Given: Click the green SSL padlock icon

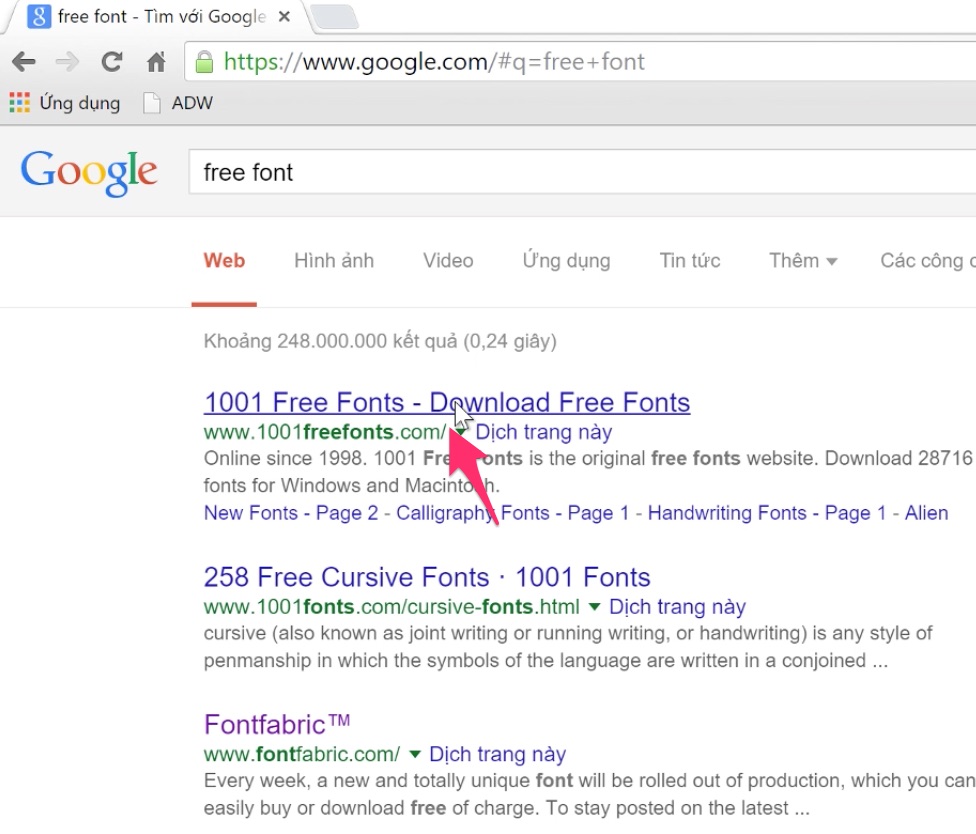Looking at the screenshot, I should point(204,63).
